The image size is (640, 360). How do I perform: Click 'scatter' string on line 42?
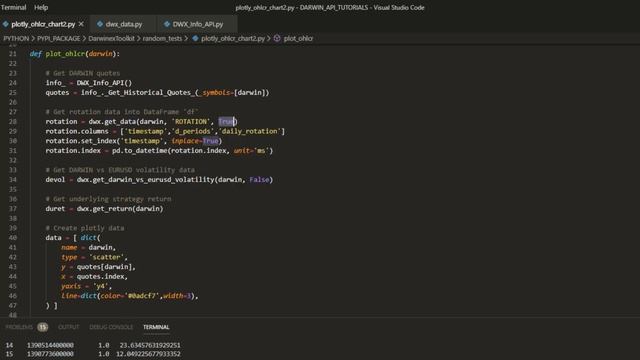106,257
